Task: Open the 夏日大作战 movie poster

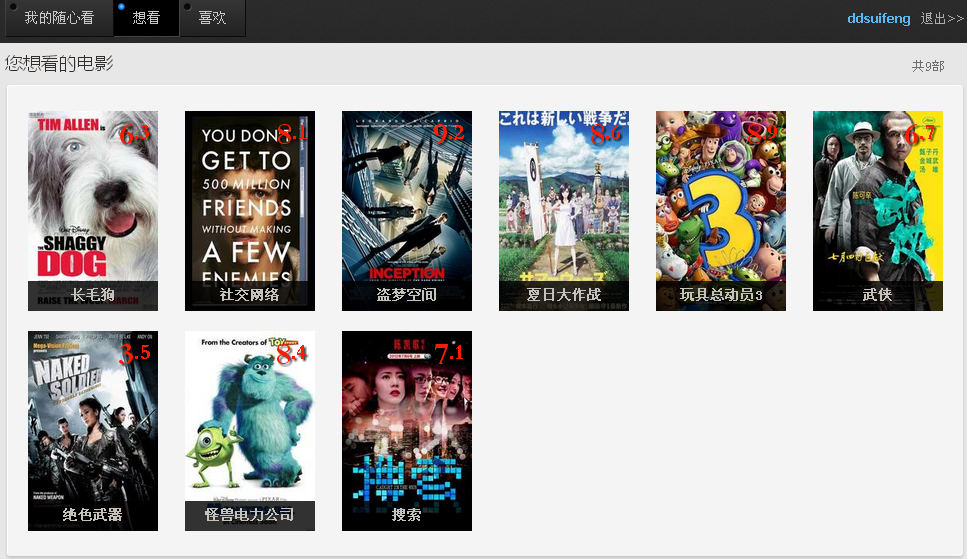Action: tap(564, 210)
